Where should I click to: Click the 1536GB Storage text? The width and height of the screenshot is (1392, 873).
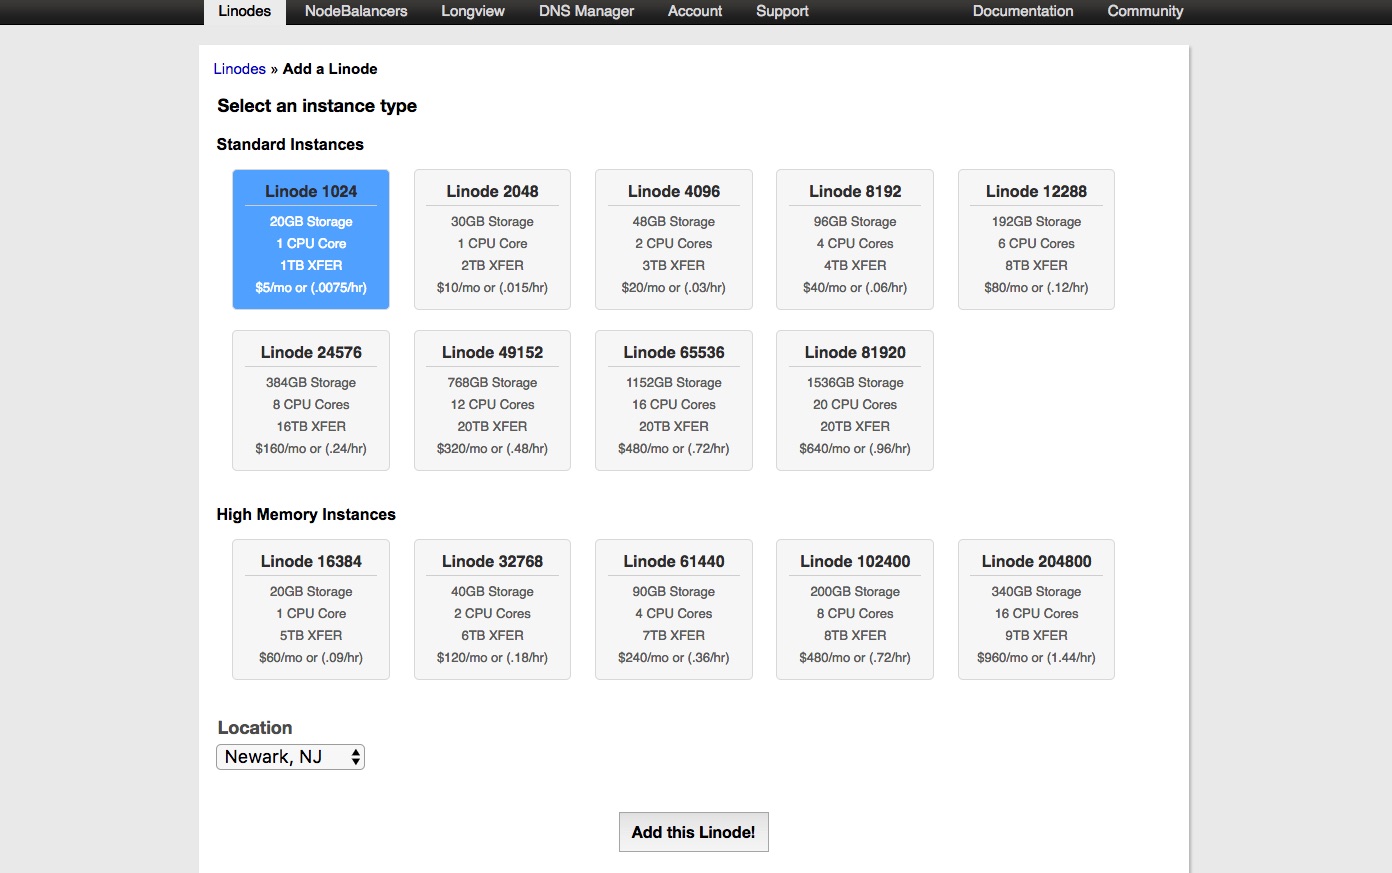click(855, 382)
